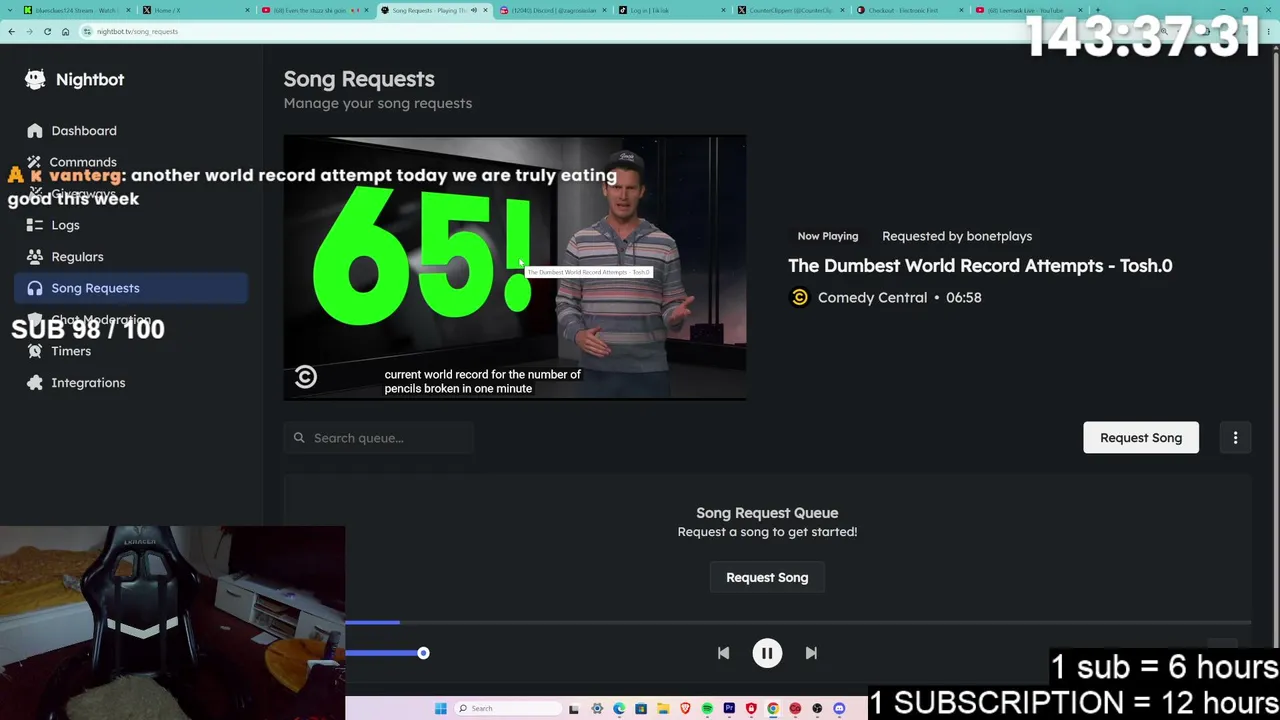Screen dimensions: 1280x720
Task: Click the browser back arrow
Action: coord(11,32)
